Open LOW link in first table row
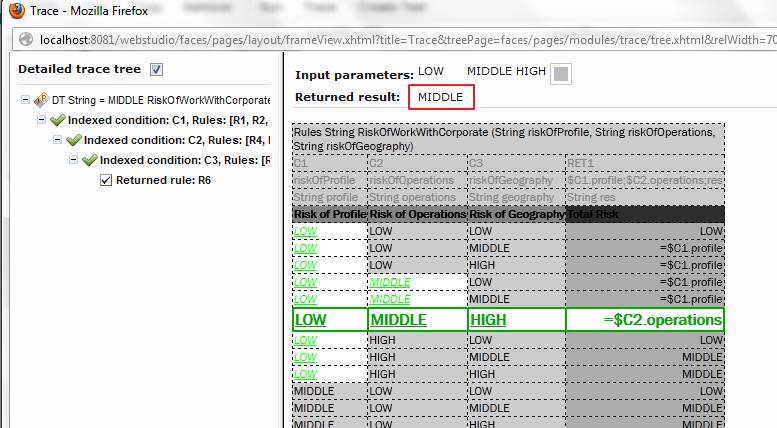Viewport: 777px width, 428px height. pyautogui.click(x=305, y=231)
